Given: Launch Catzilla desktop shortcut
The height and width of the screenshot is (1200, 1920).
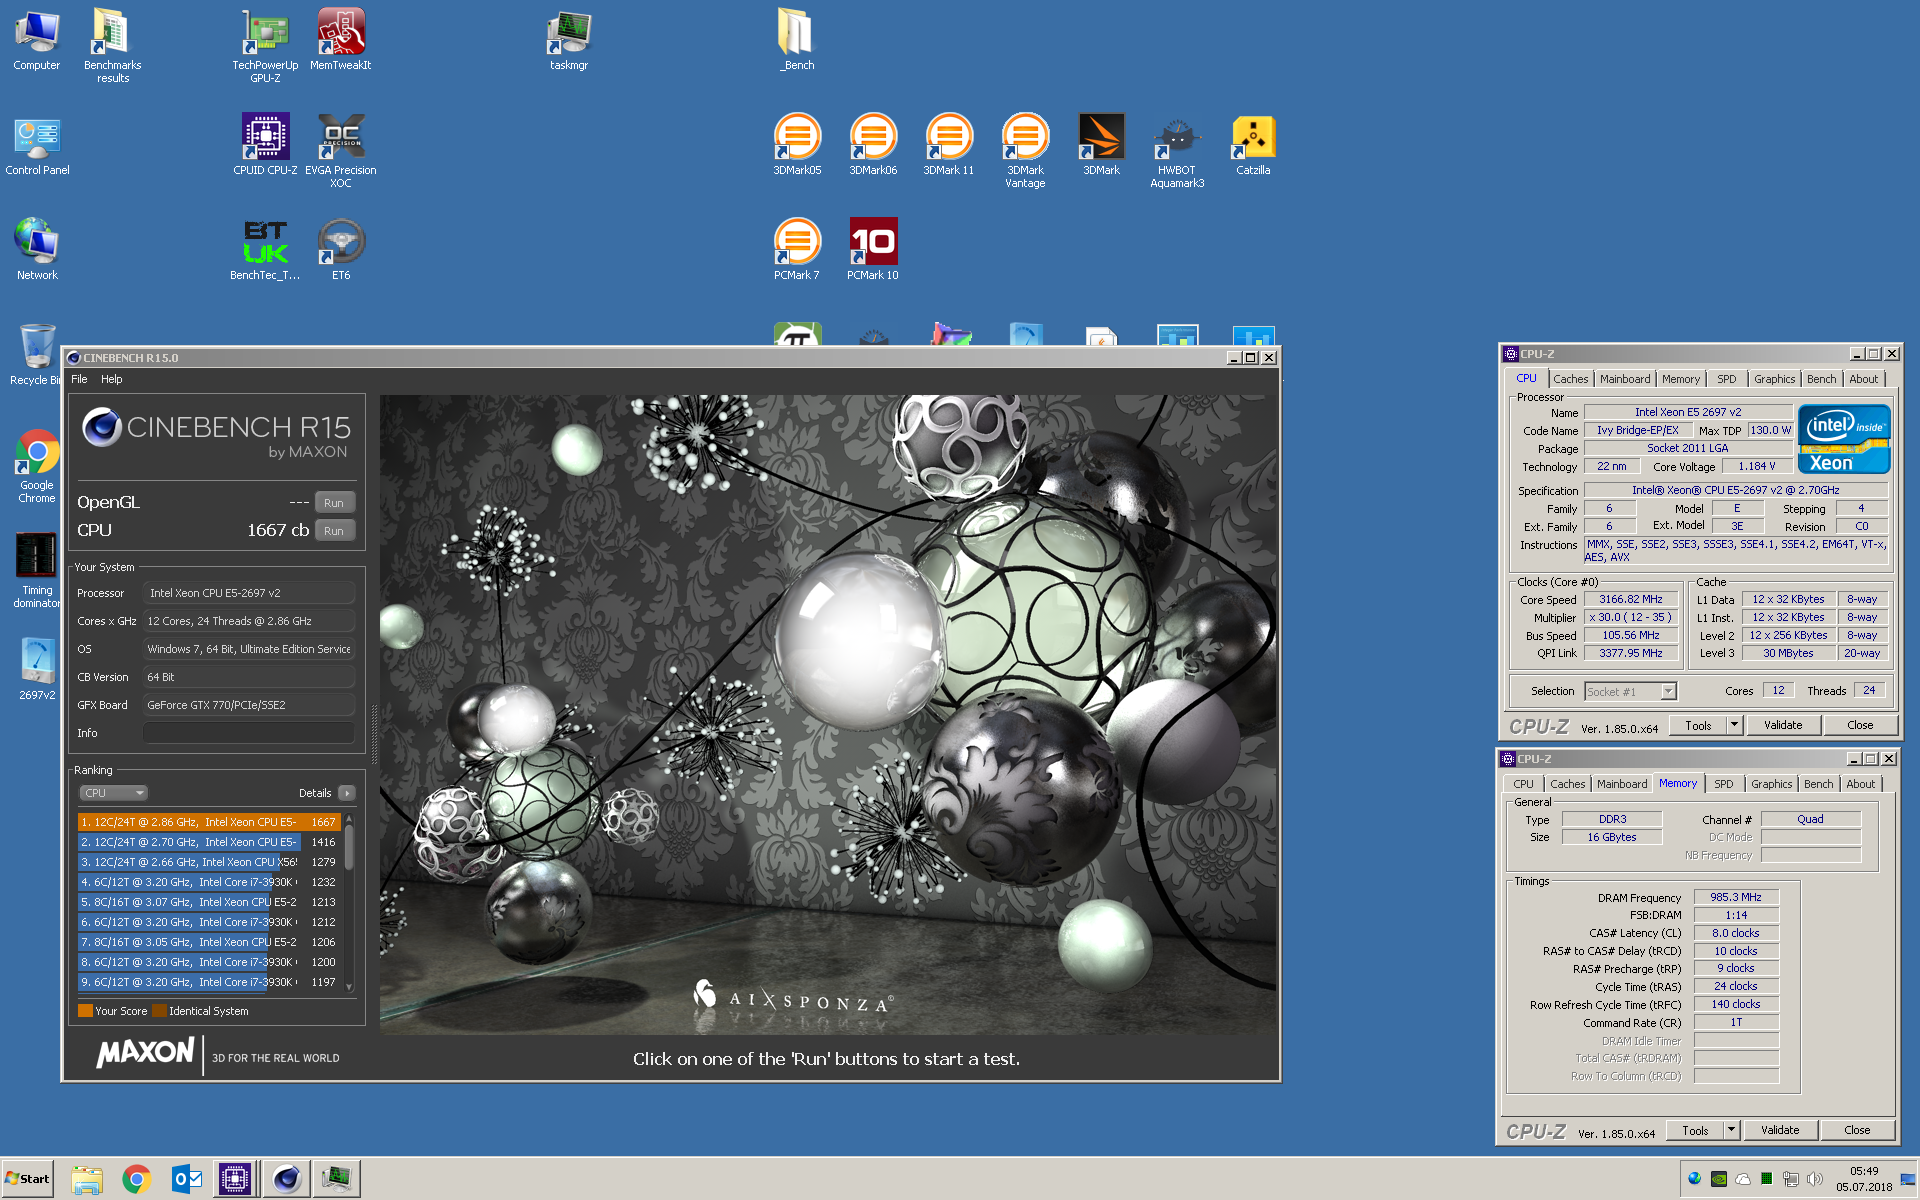Looking at the screenshot, I should coord(1253,145).
